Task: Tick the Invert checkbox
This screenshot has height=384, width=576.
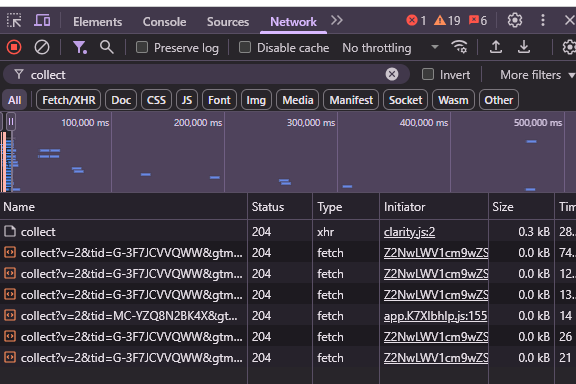Action: click(428, 74)
